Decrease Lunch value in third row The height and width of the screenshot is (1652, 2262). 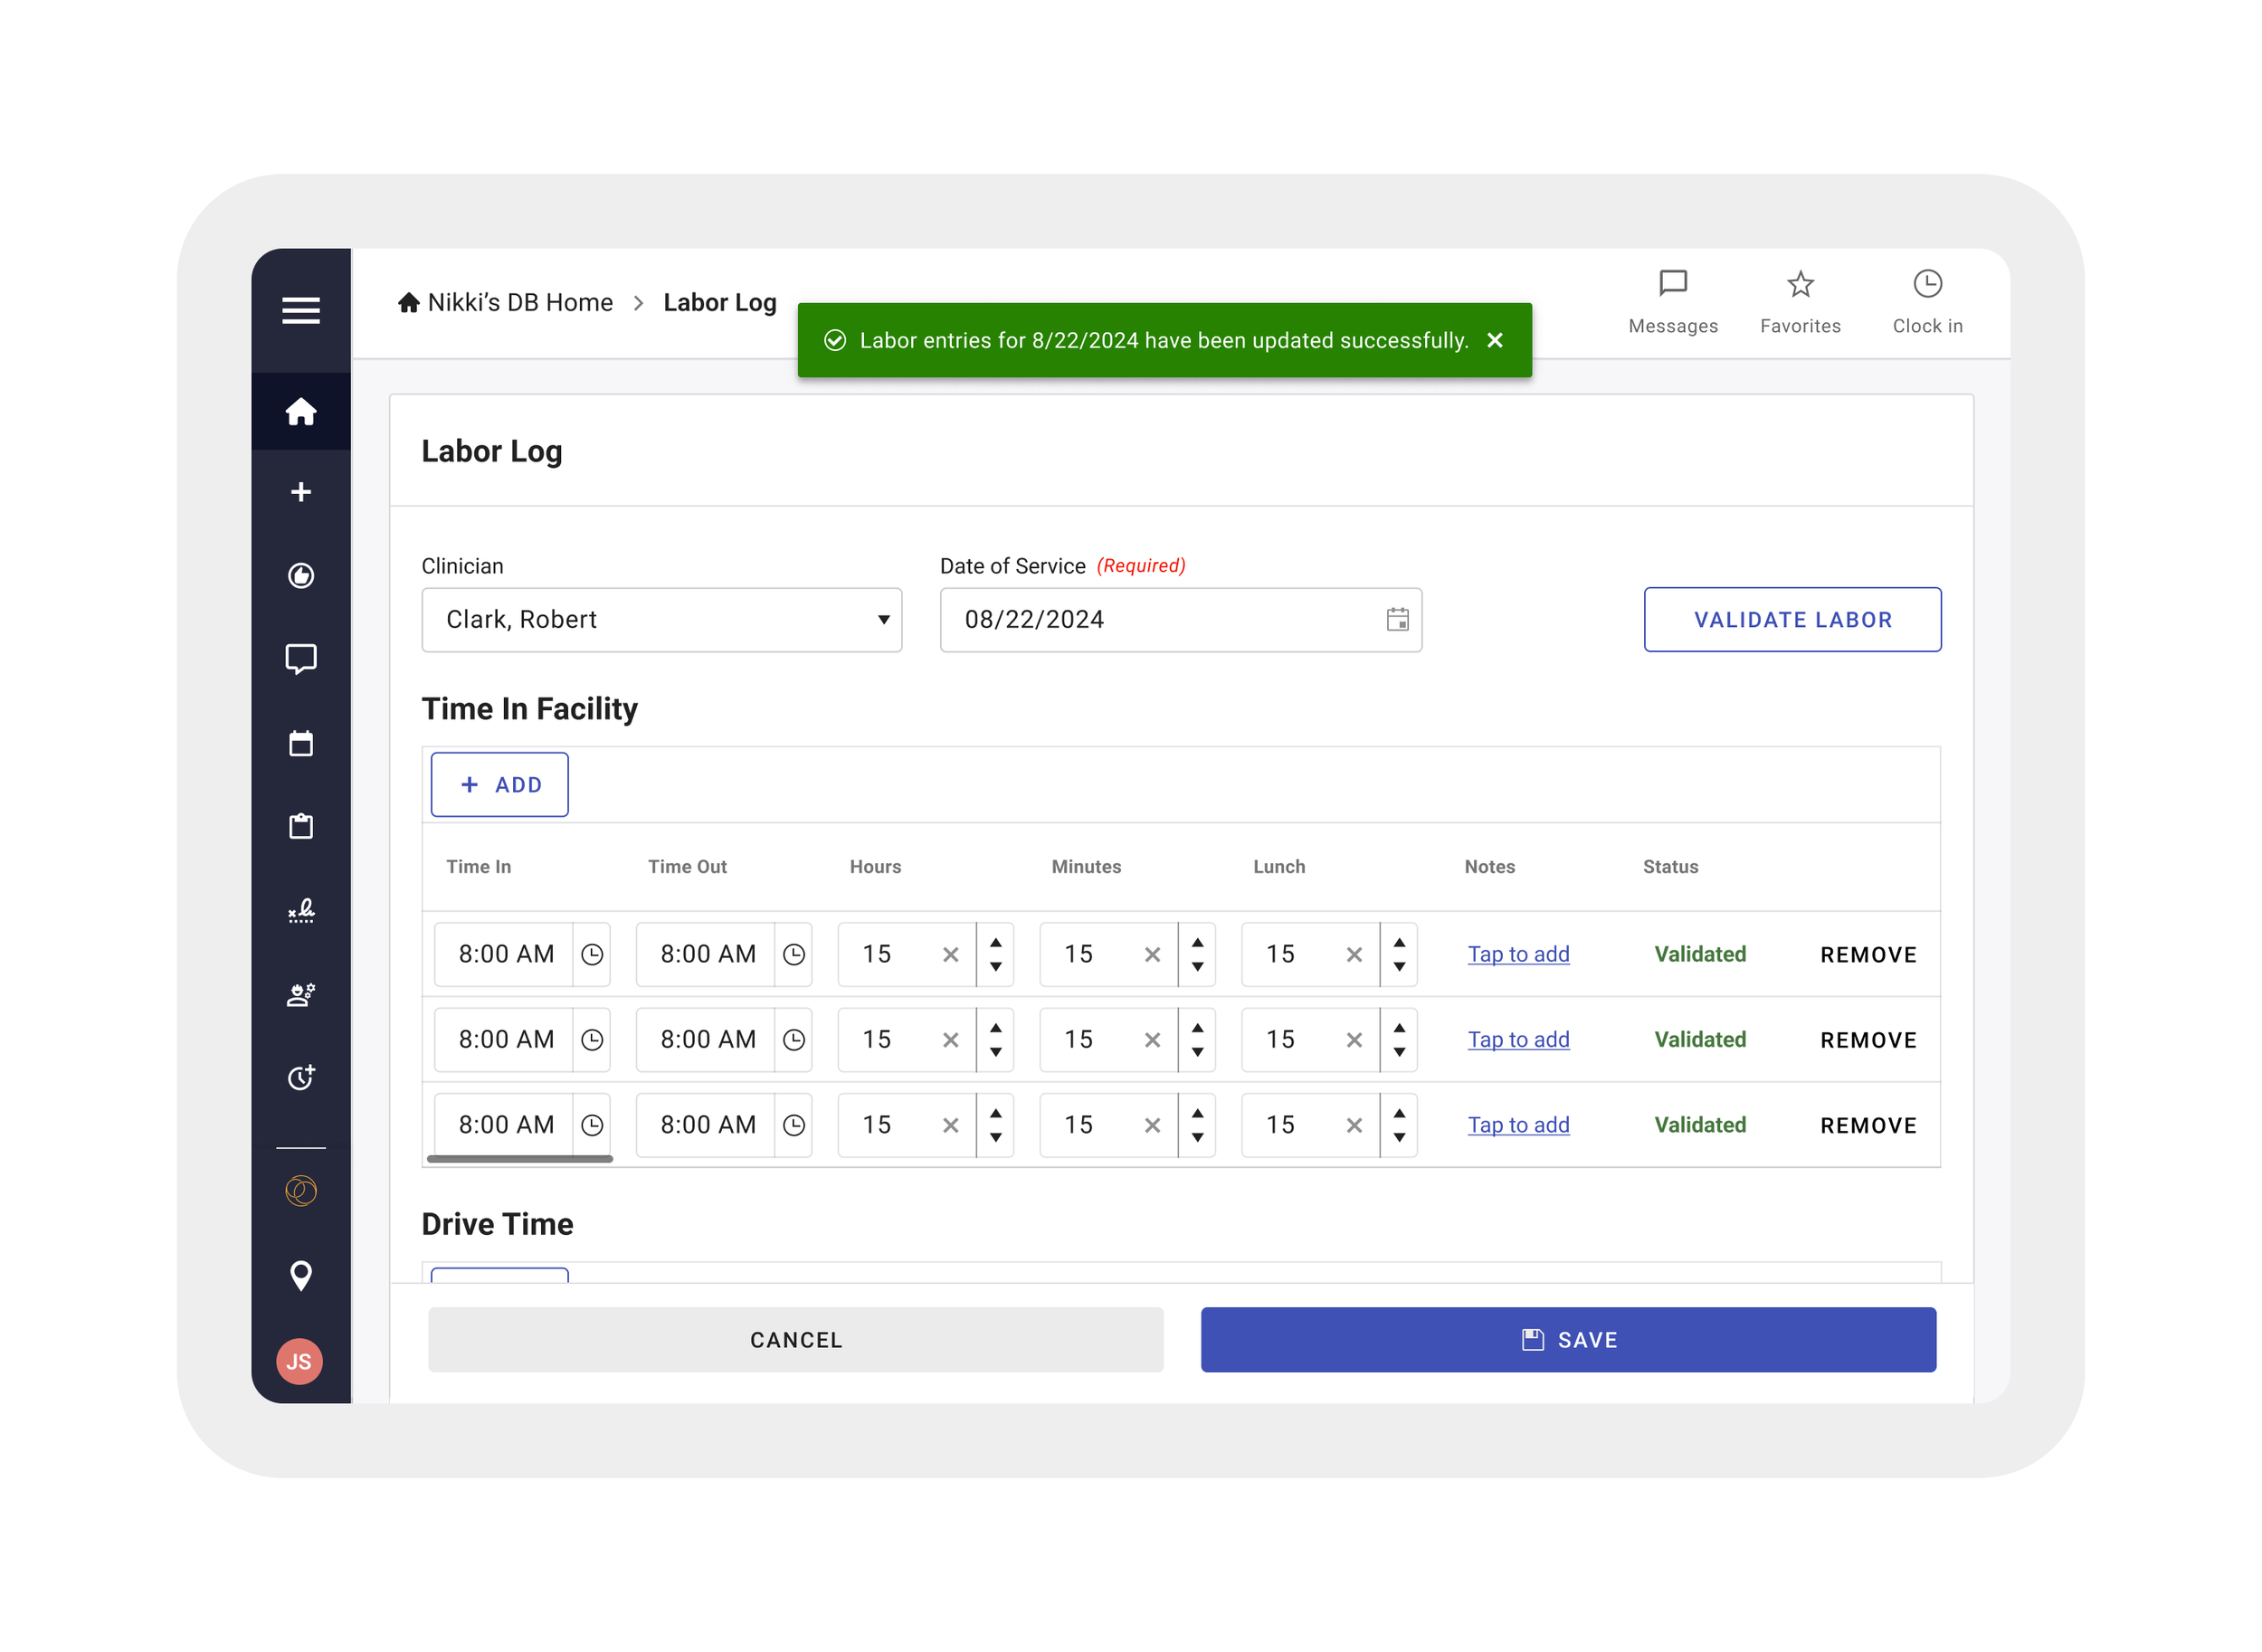coord(1398,1137)
